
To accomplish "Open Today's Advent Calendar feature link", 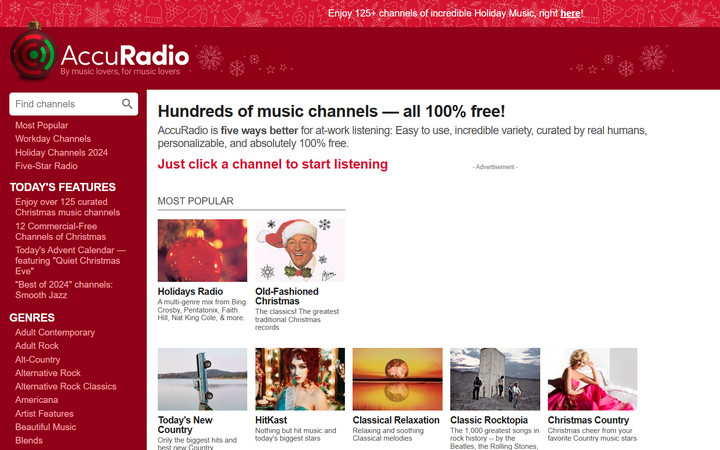I will [70, 260].
